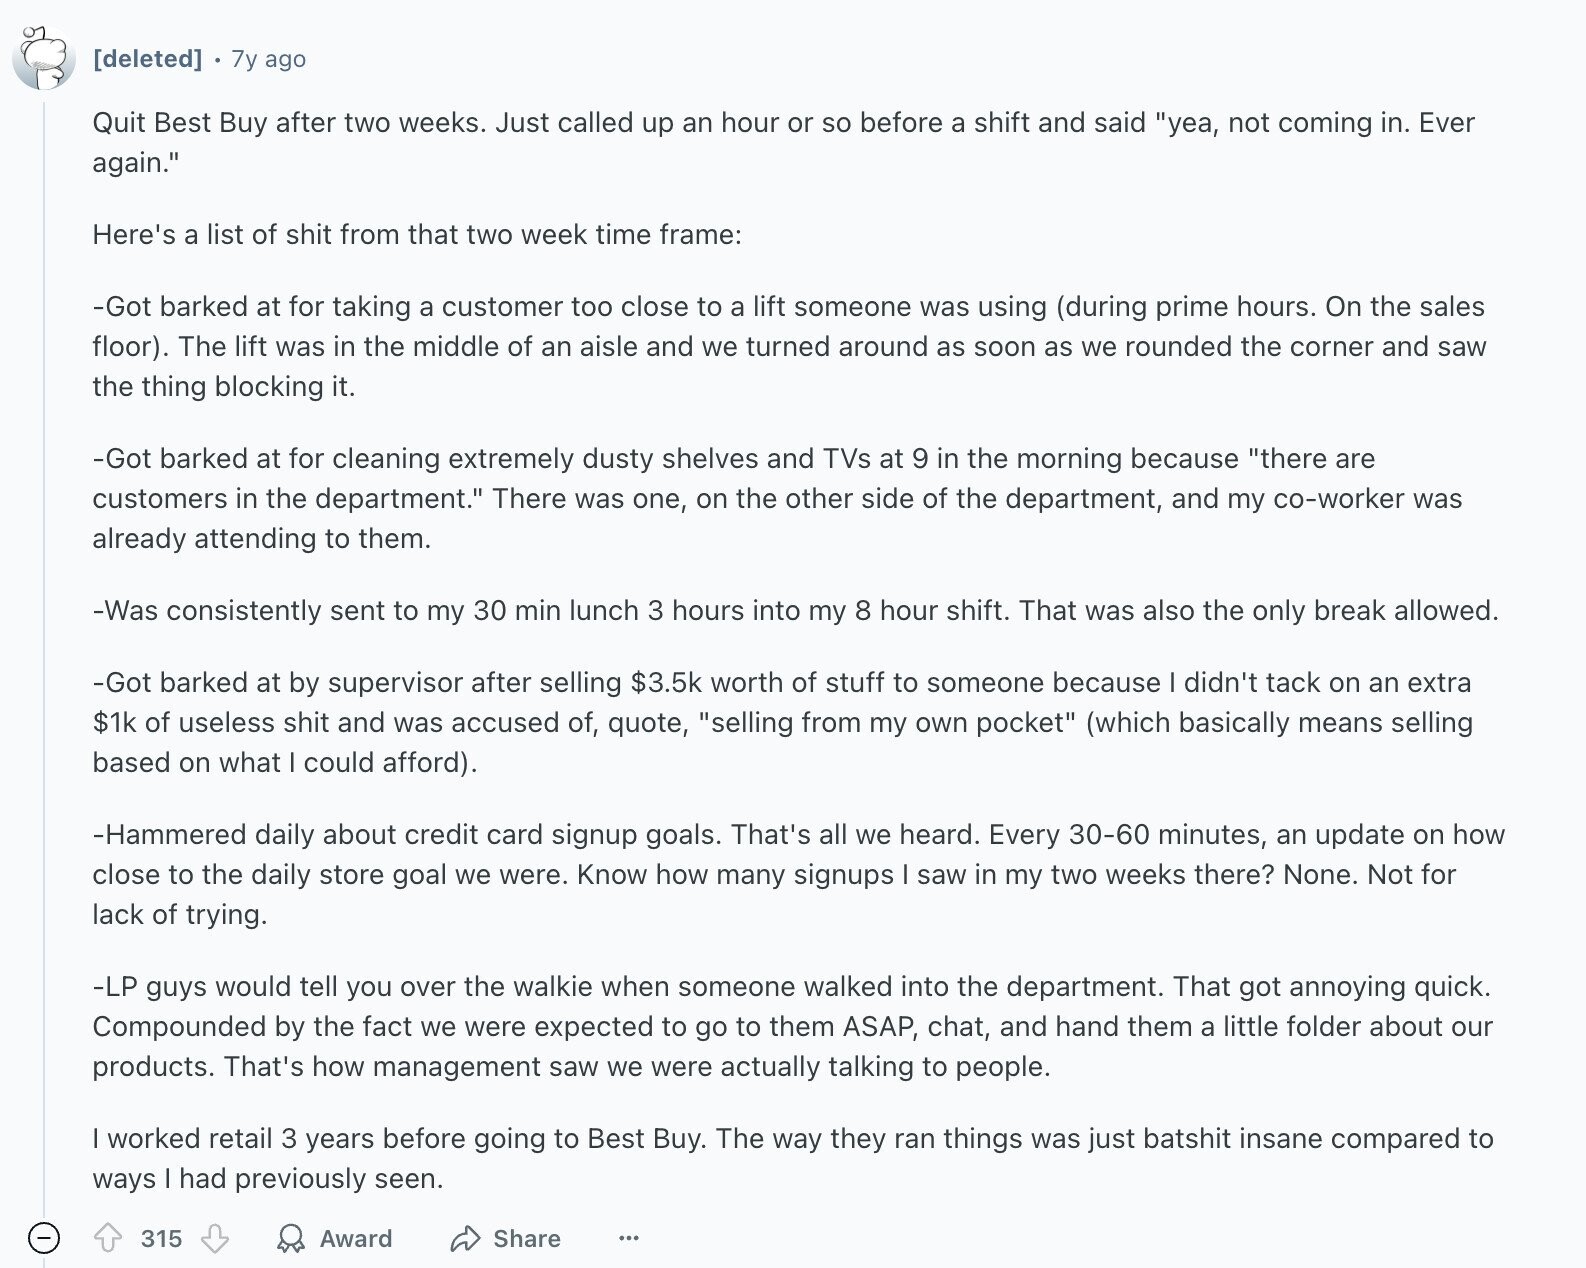Upvote the Best Buy comment
The width and height of the screenshot is (1586, 1268).
[108, 1239]
